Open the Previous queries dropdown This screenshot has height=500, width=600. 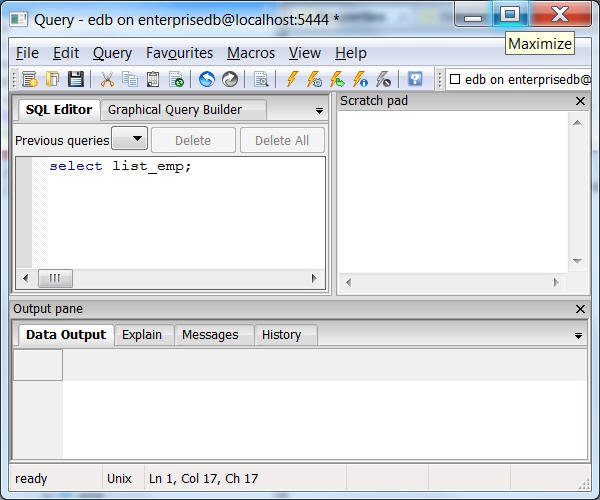coord(130,138)
